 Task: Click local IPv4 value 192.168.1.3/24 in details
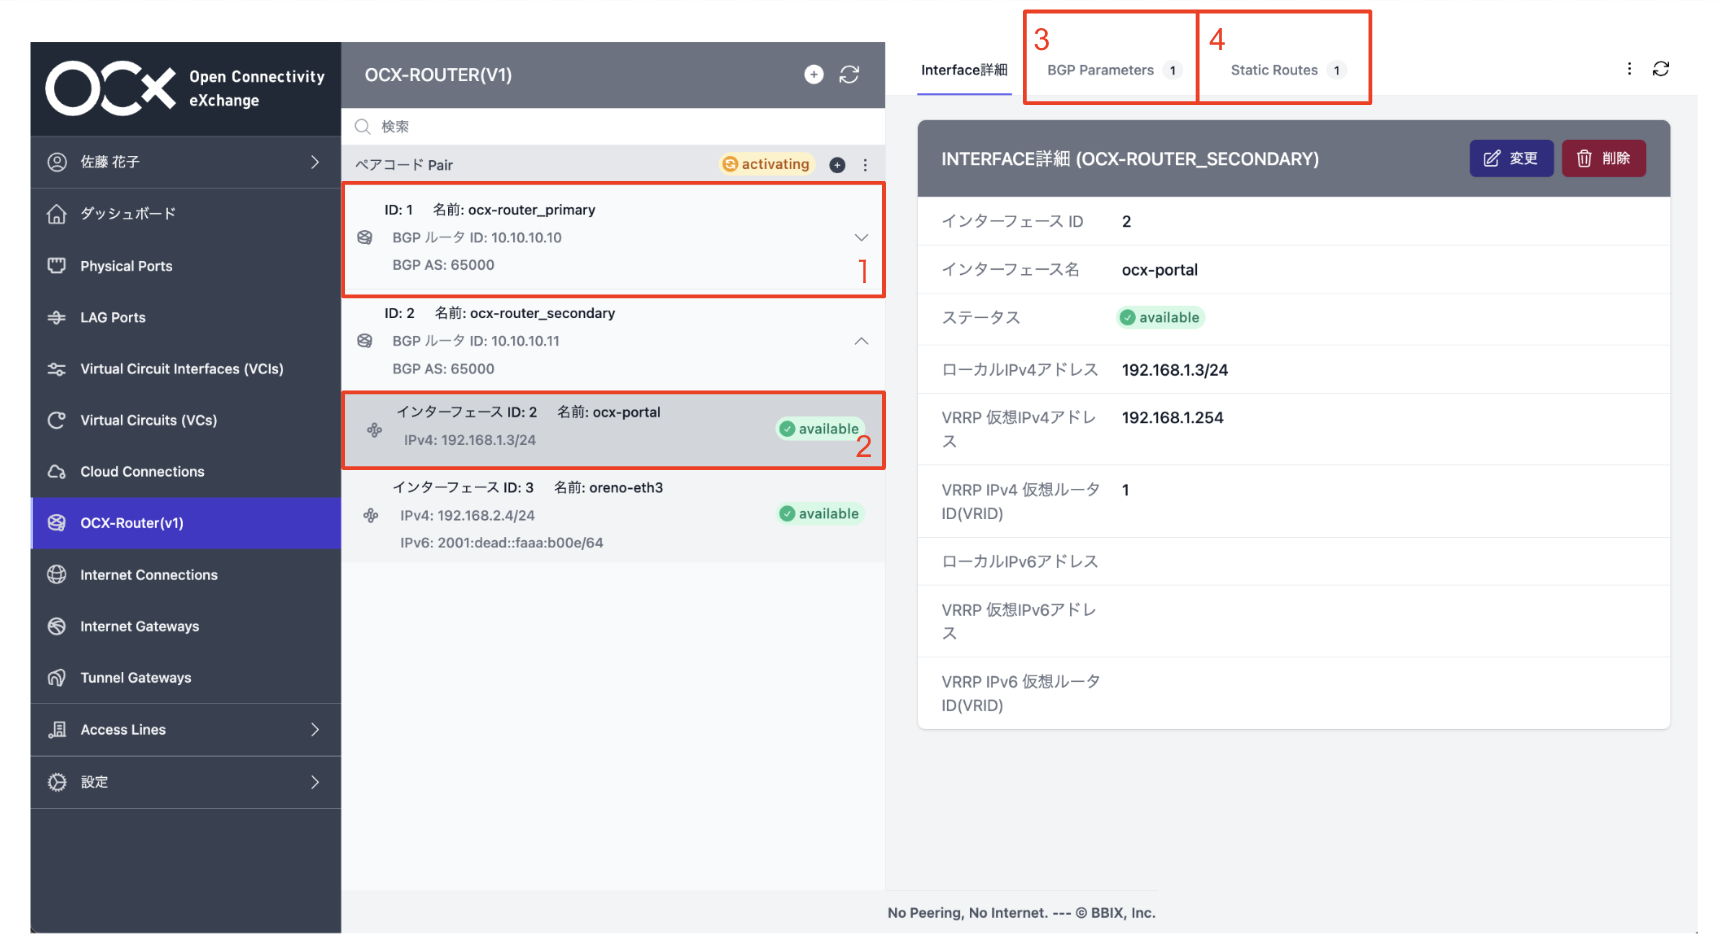click(1175, 370)
